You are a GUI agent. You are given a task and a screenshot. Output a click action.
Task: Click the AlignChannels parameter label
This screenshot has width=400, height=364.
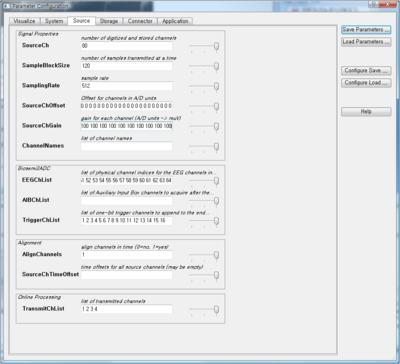42,254
